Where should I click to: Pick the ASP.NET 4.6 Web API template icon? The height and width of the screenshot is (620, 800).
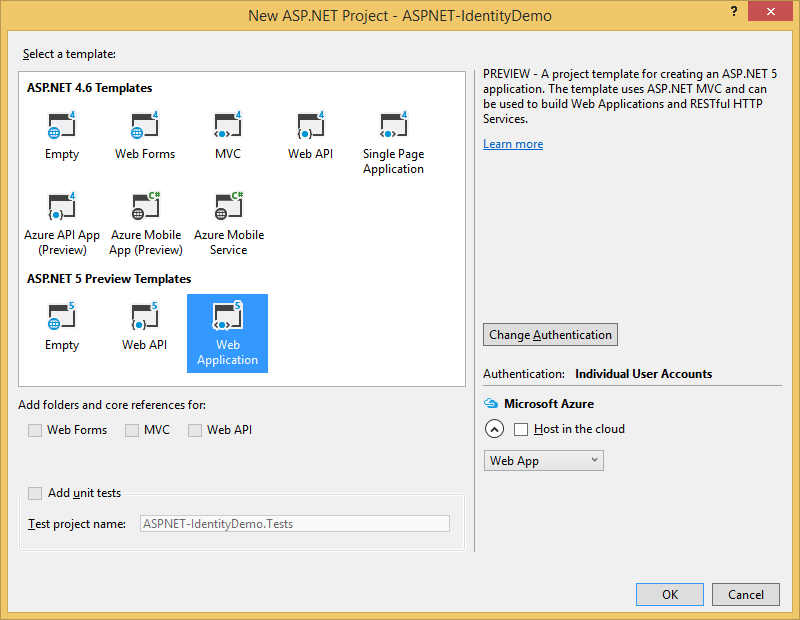[310, 125]
